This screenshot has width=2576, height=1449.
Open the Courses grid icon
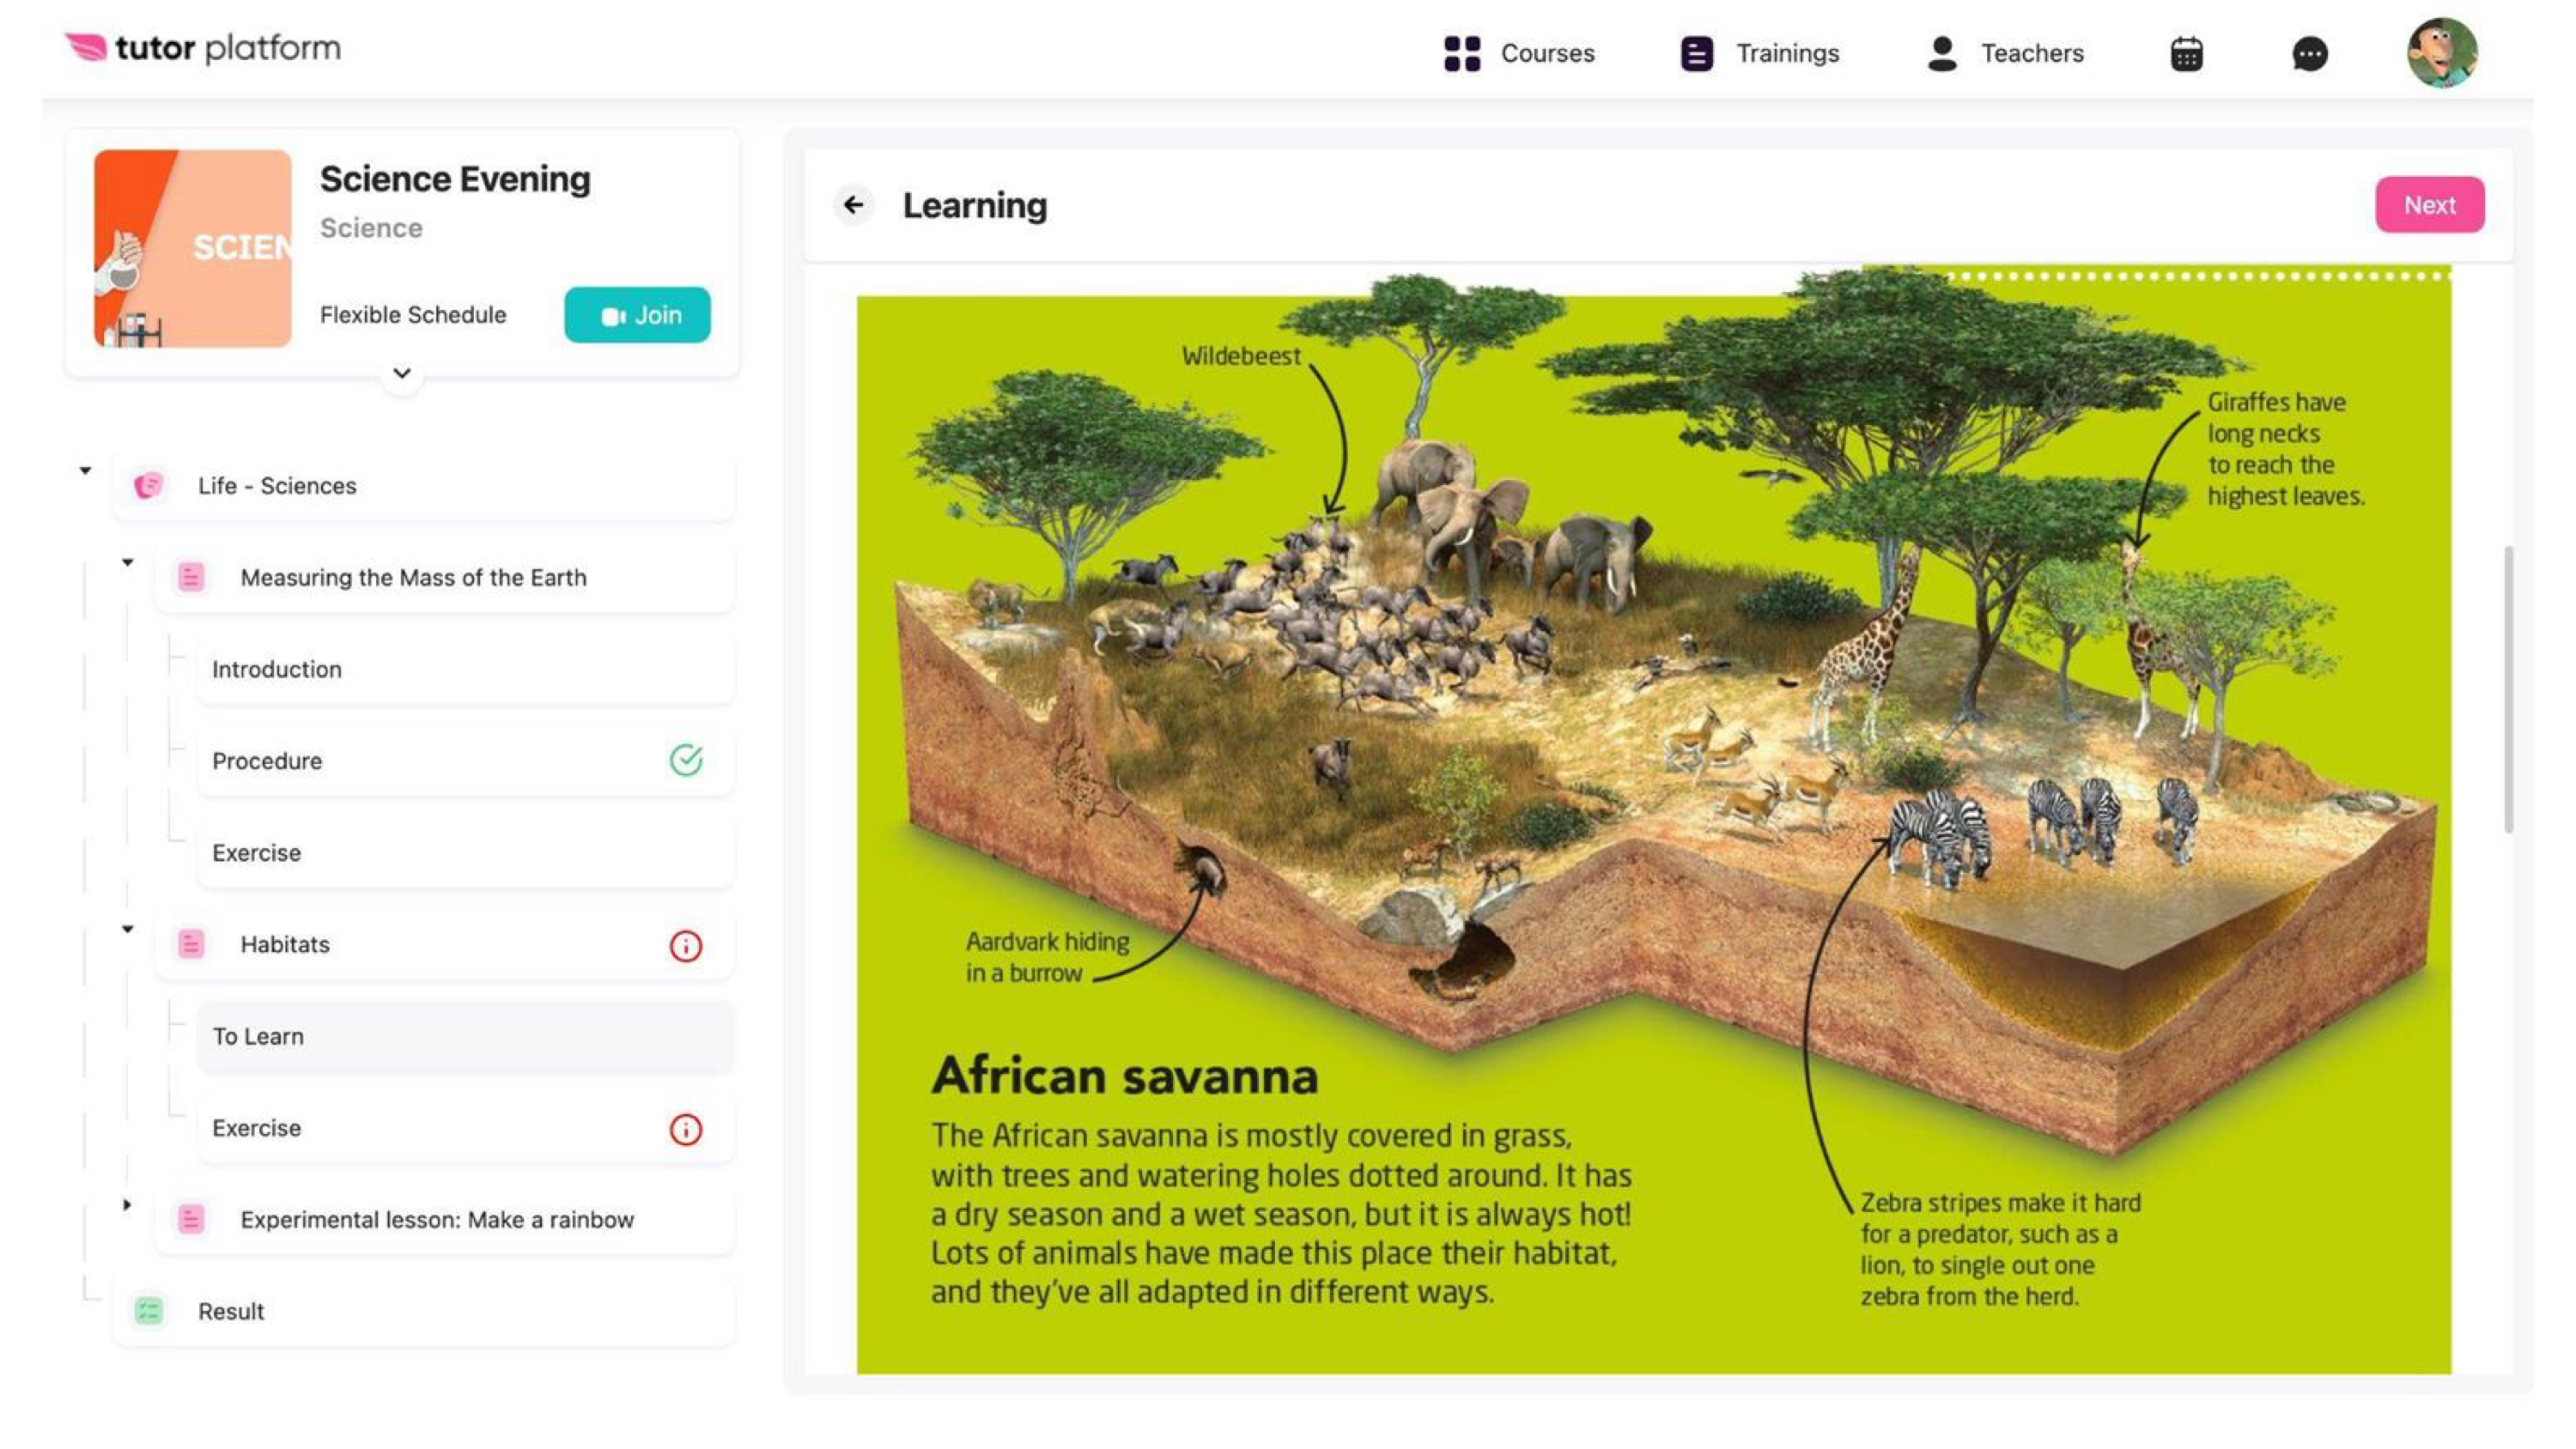pyautogui.click(x=1462, y=53)
